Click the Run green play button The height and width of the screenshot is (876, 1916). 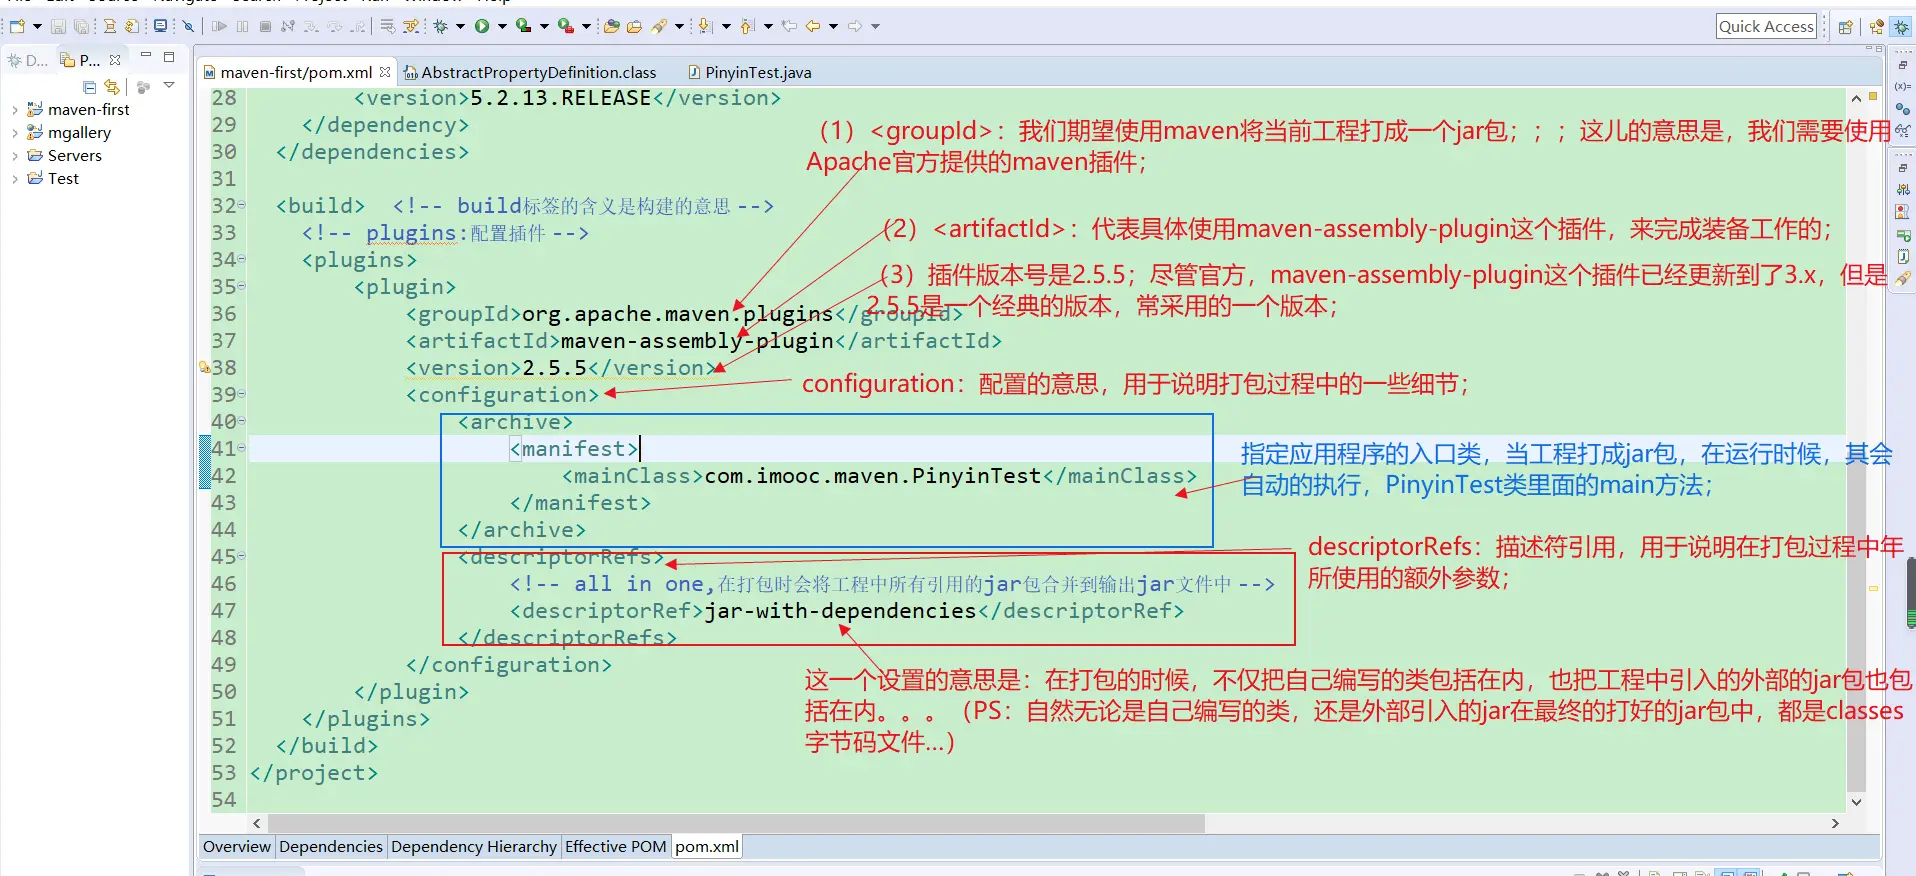click(482, 26)
